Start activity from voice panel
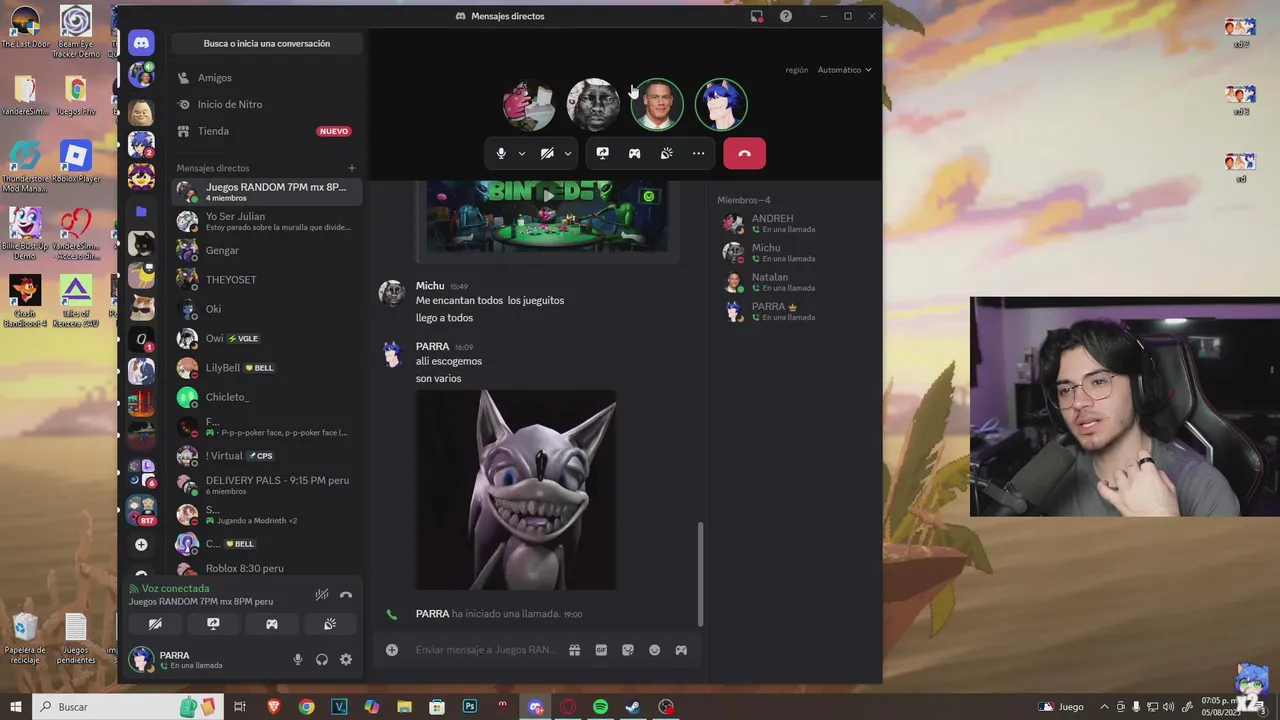The width and height of the screenshot is (1280, 720). pos(271,624)
